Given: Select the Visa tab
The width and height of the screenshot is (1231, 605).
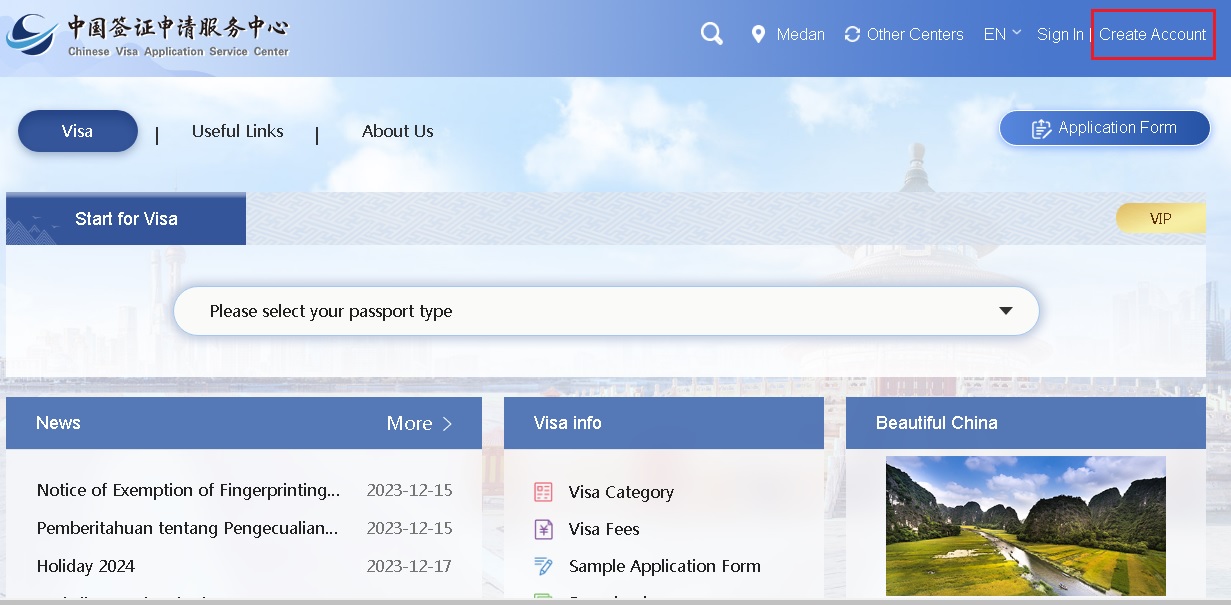Looking at the screenshot, I should 77,131.
